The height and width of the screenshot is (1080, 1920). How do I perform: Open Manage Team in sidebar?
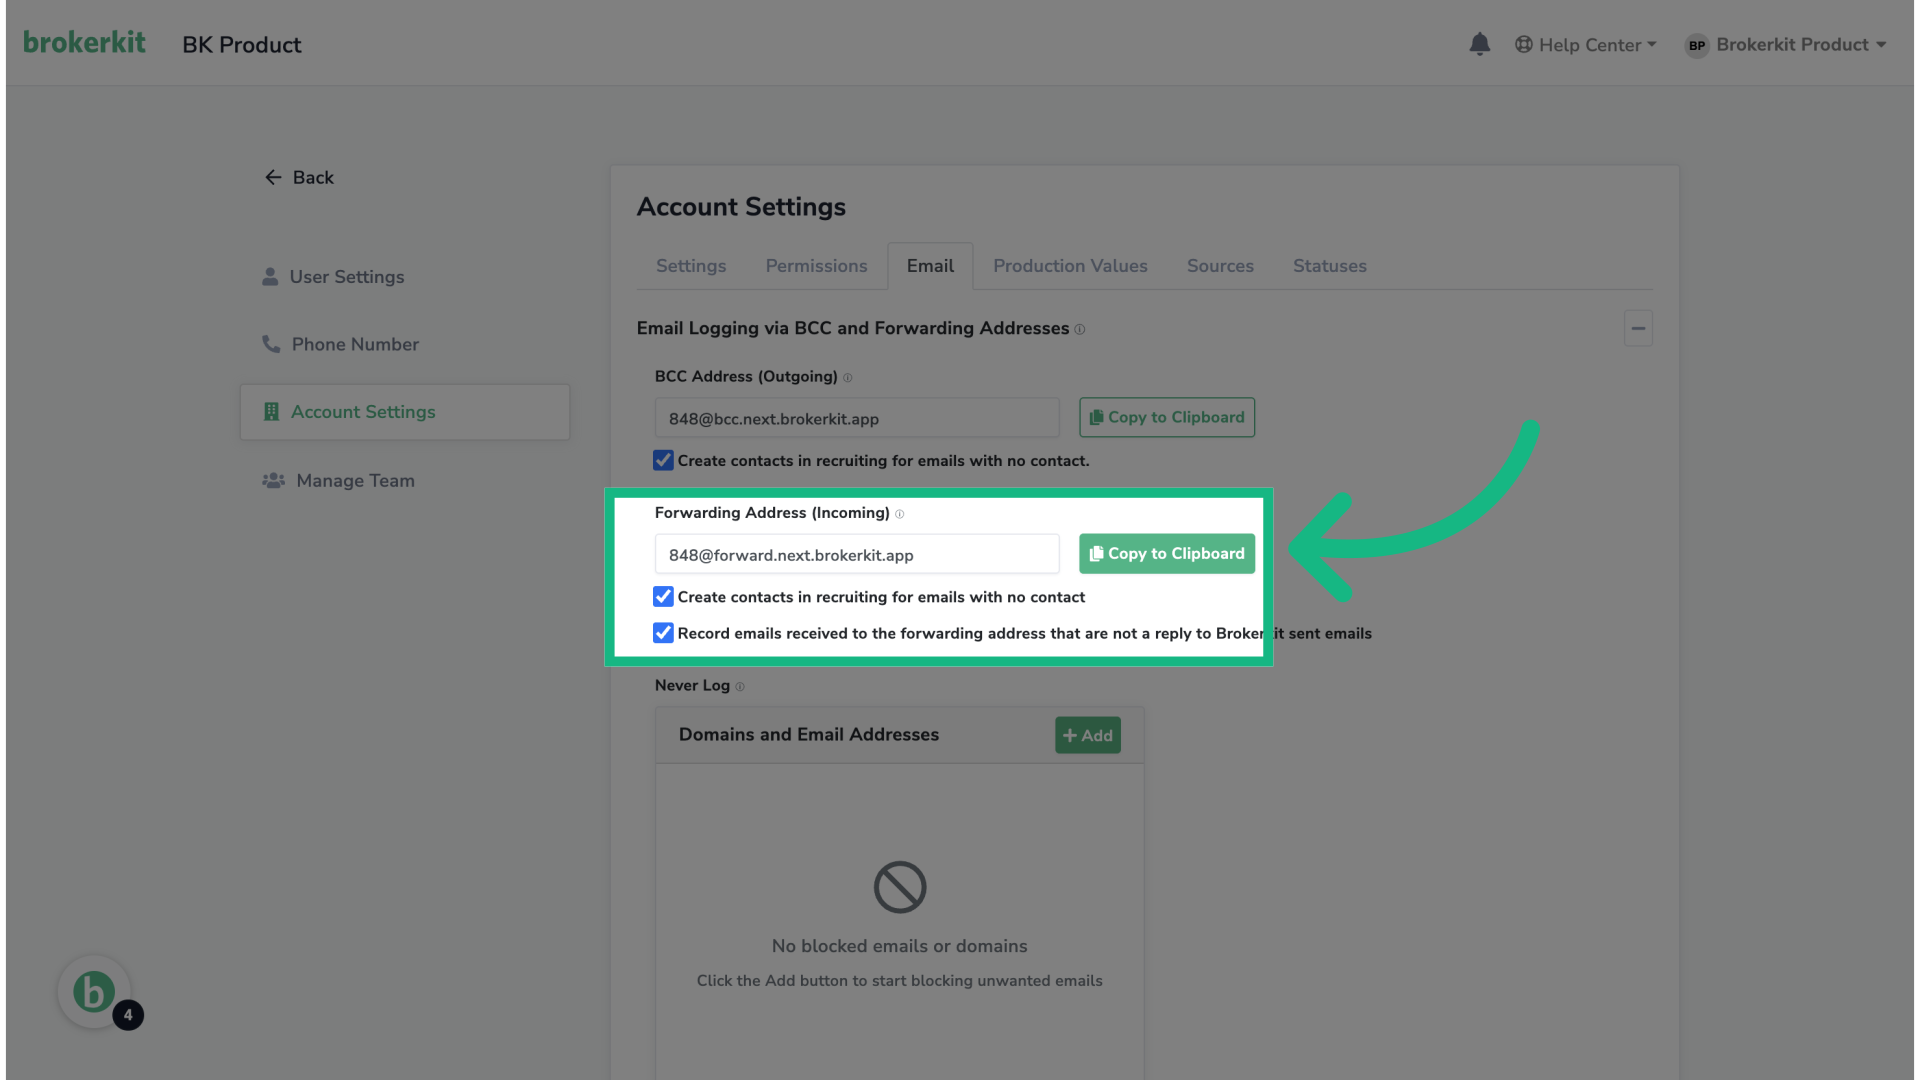point(338,481)
